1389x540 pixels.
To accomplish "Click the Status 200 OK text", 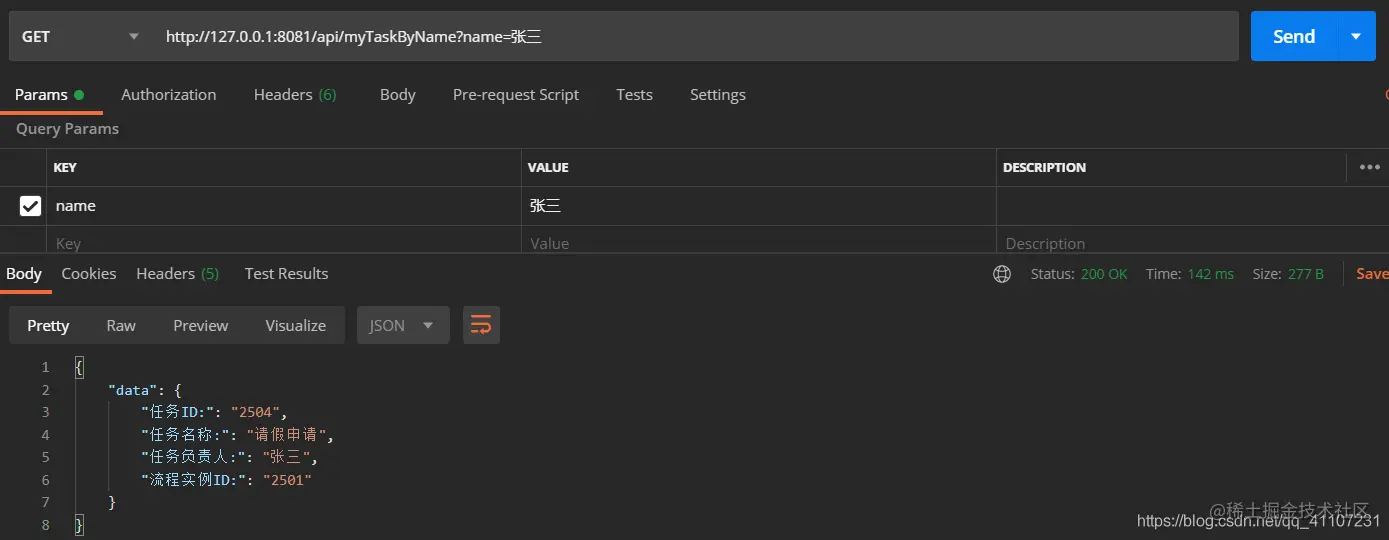I will click(x=1079, y=274).
